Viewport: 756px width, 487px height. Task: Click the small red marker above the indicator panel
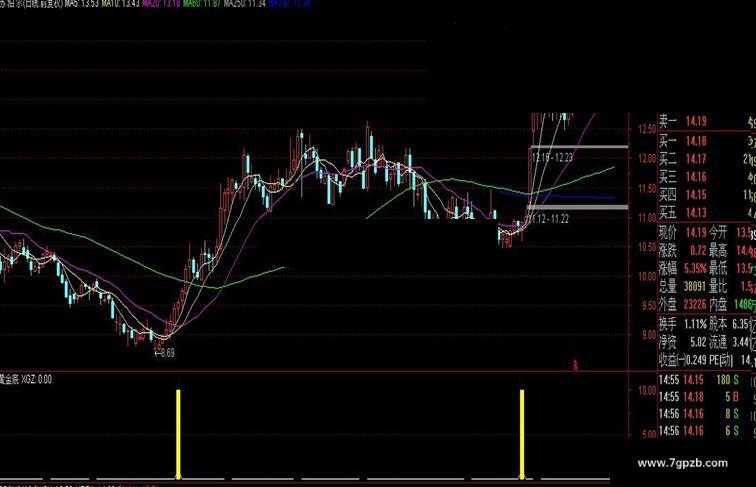[x=575, y=365]
